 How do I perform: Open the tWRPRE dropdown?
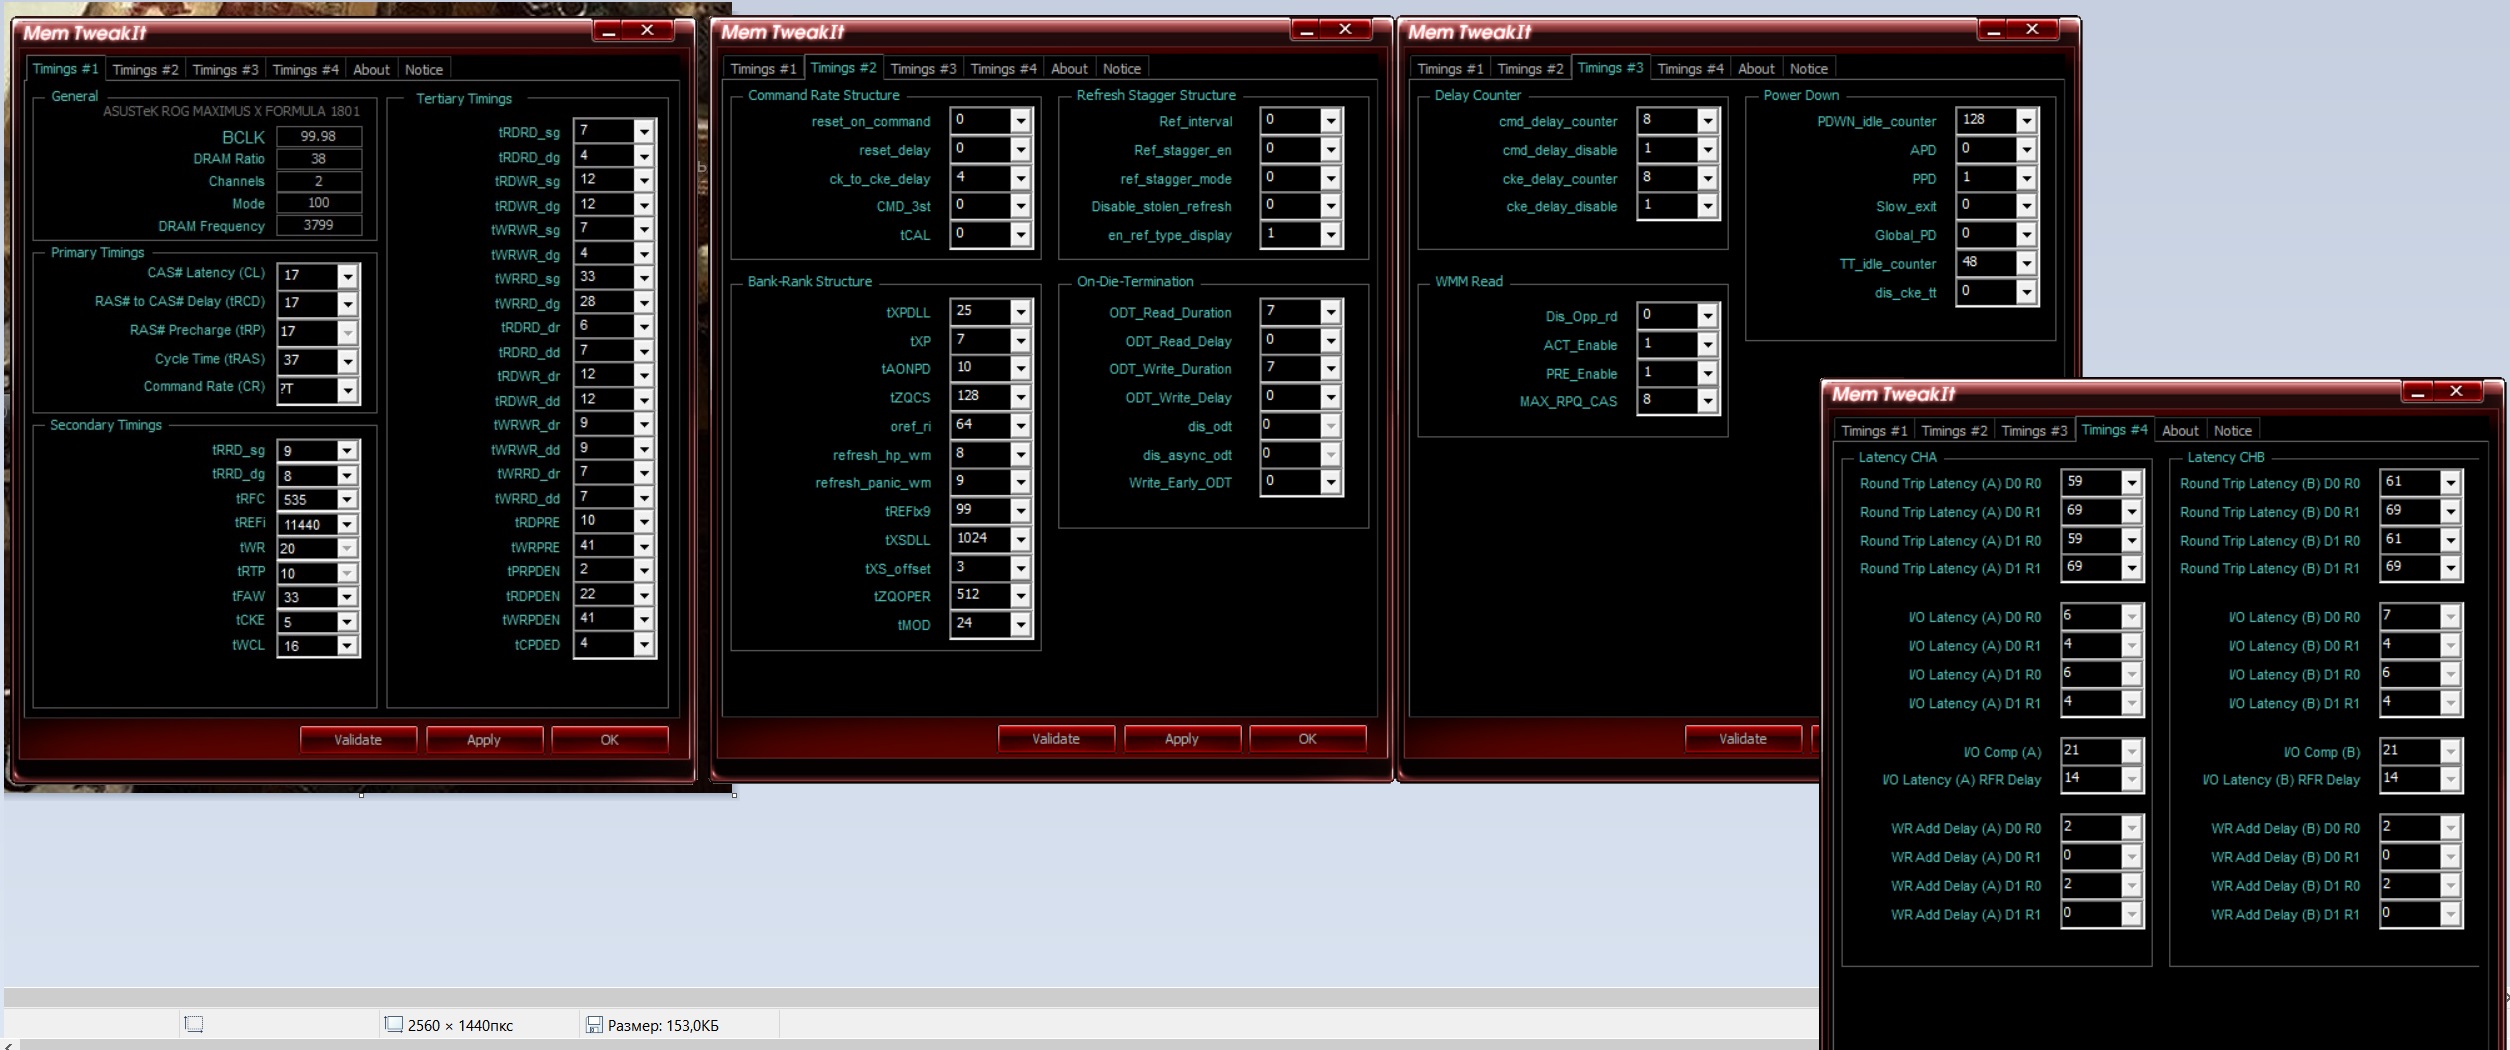coord(644,547)
